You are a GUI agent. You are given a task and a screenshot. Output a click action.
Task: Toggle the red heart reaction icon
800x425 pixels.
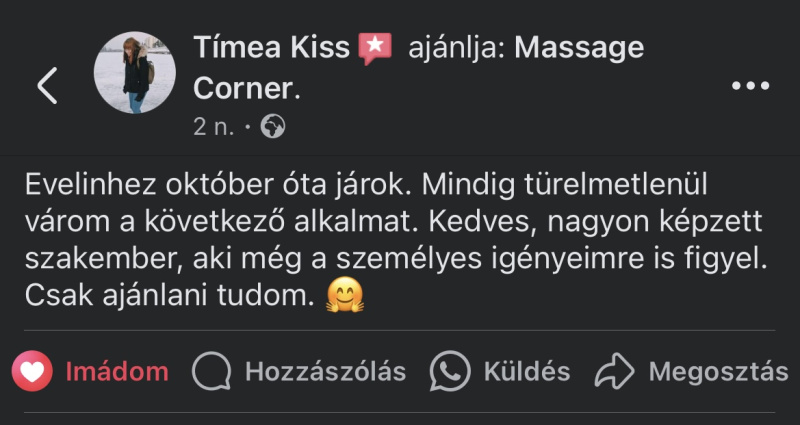pyautogui.click(x=32, y=372)
